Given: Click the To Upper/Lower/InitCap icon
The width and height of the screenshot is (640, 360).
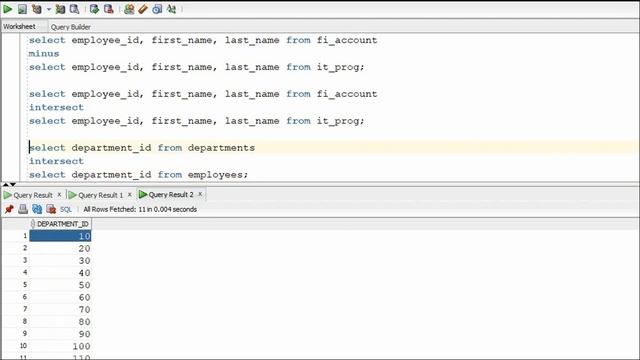Looking at the screenshot, I should 171,9.
